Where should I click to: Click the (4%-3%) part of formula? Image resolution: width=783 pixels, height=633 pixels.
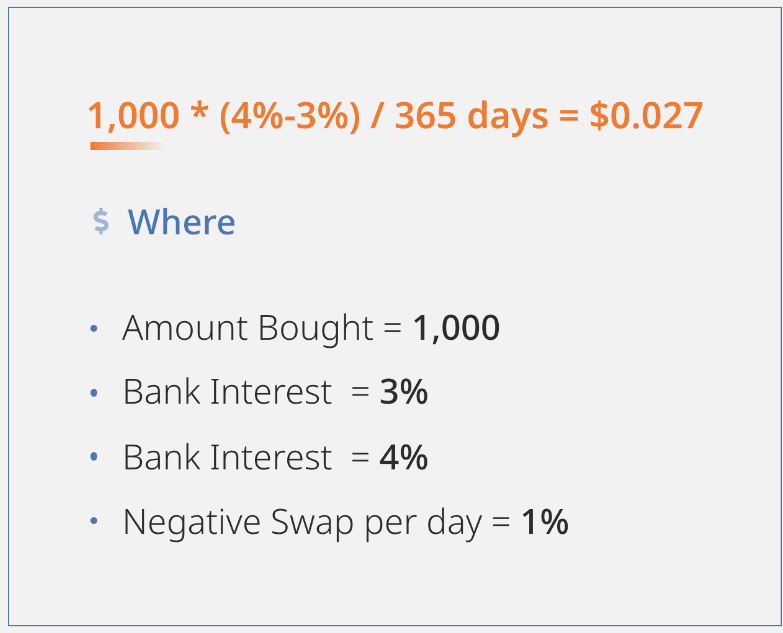click(x=290, y=116)
